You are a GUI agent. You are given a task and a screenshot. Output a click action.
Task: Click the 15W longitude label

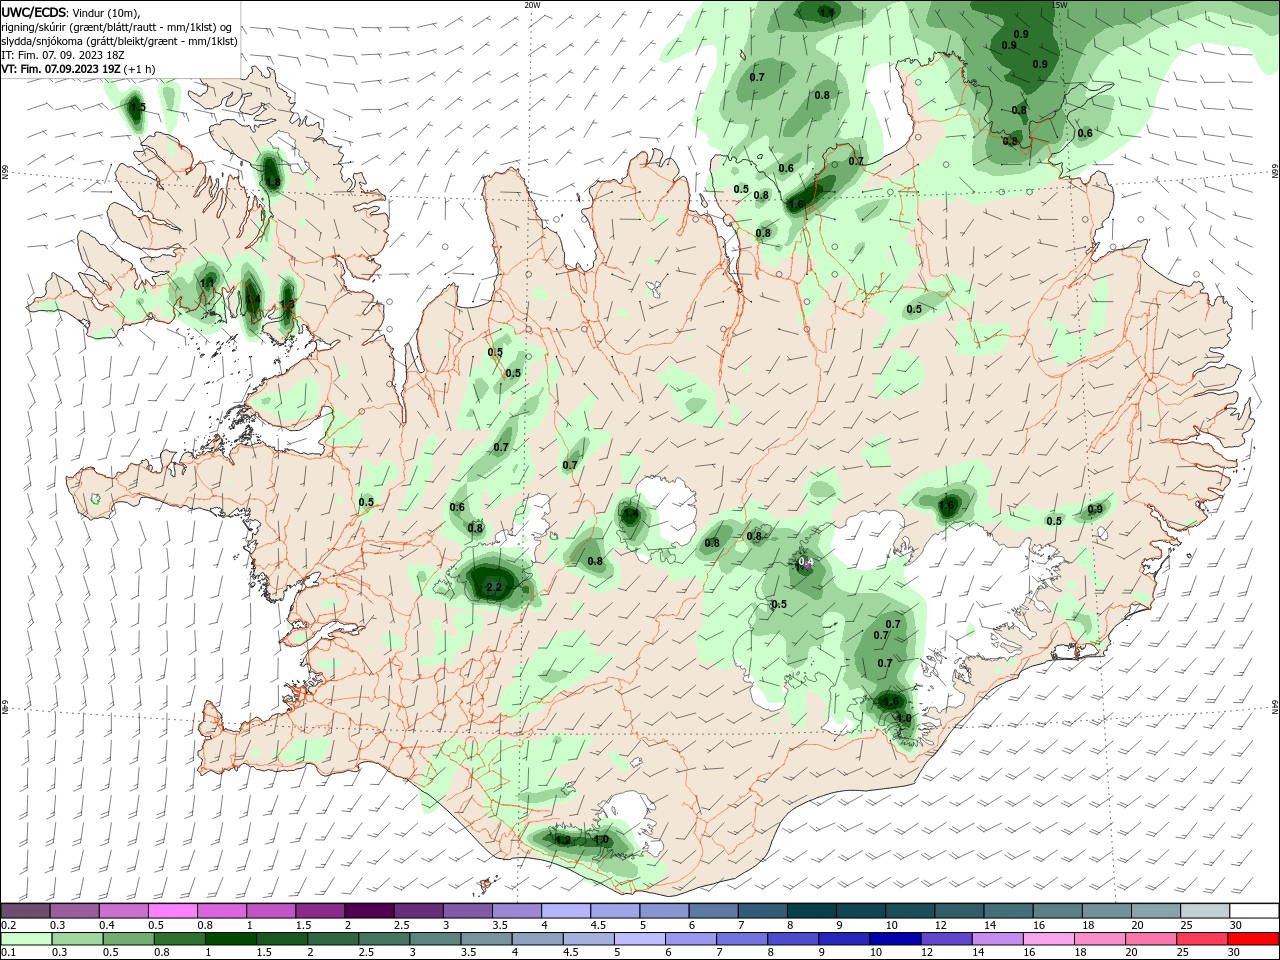(1059, 5)
